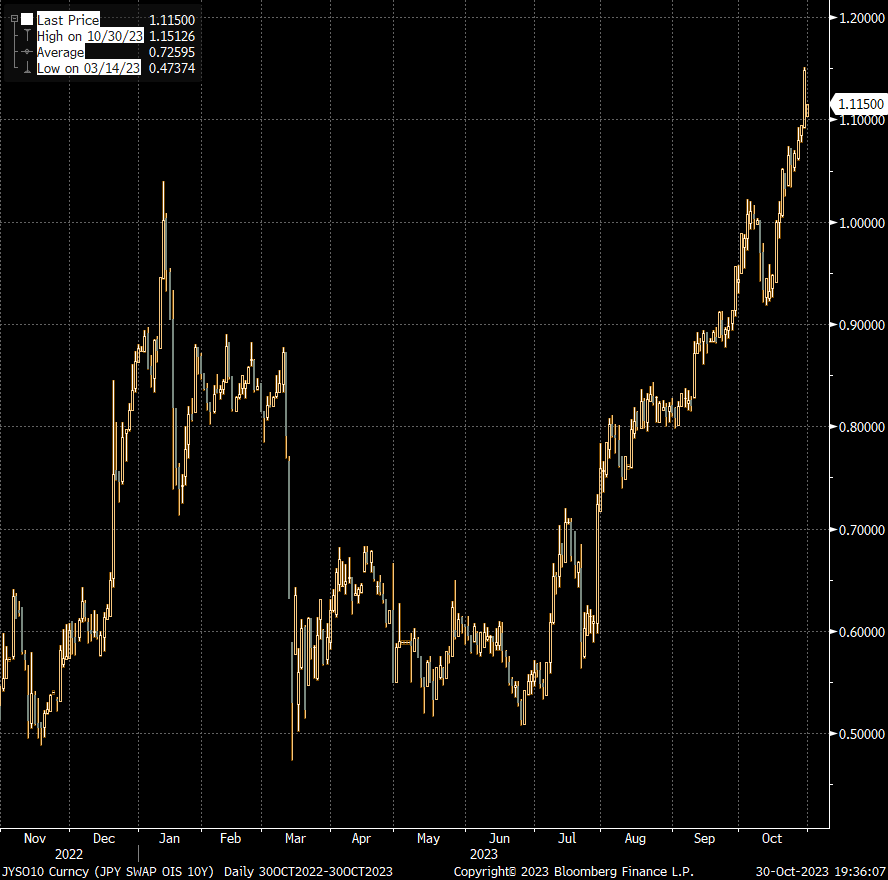This screenshot has height=880, width=888.
Task: Select the 'Low on 03/14/23' legend label
Action: click(88, 68)
